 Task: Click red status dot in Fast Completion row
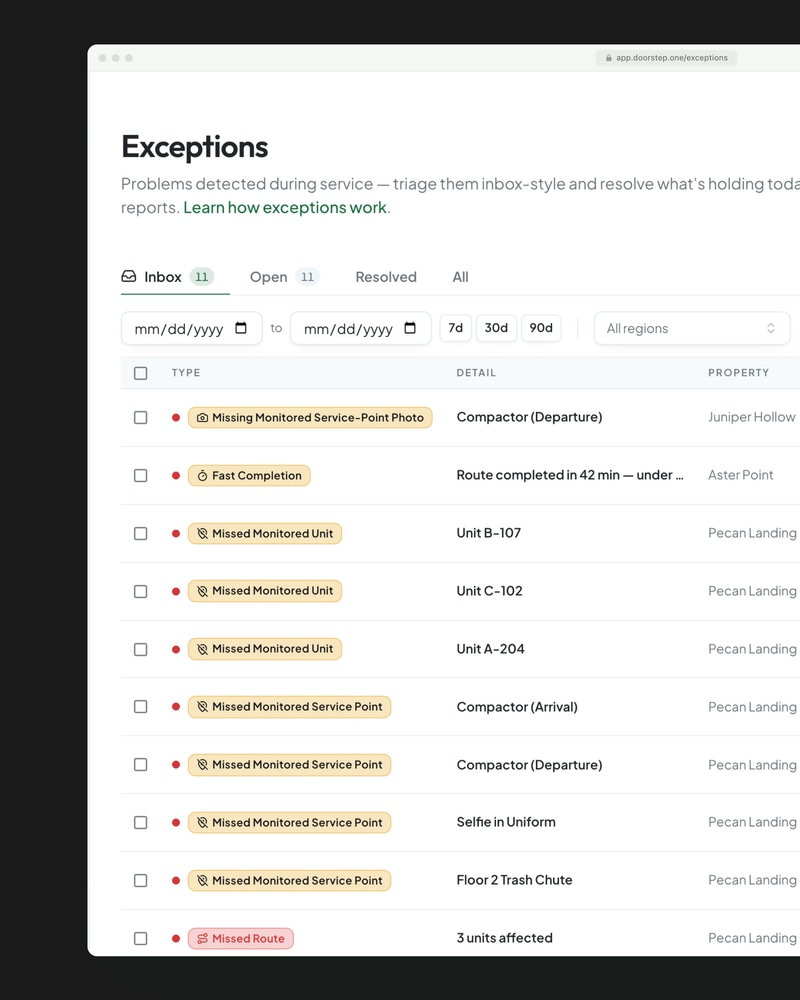(x=176, y=476)
